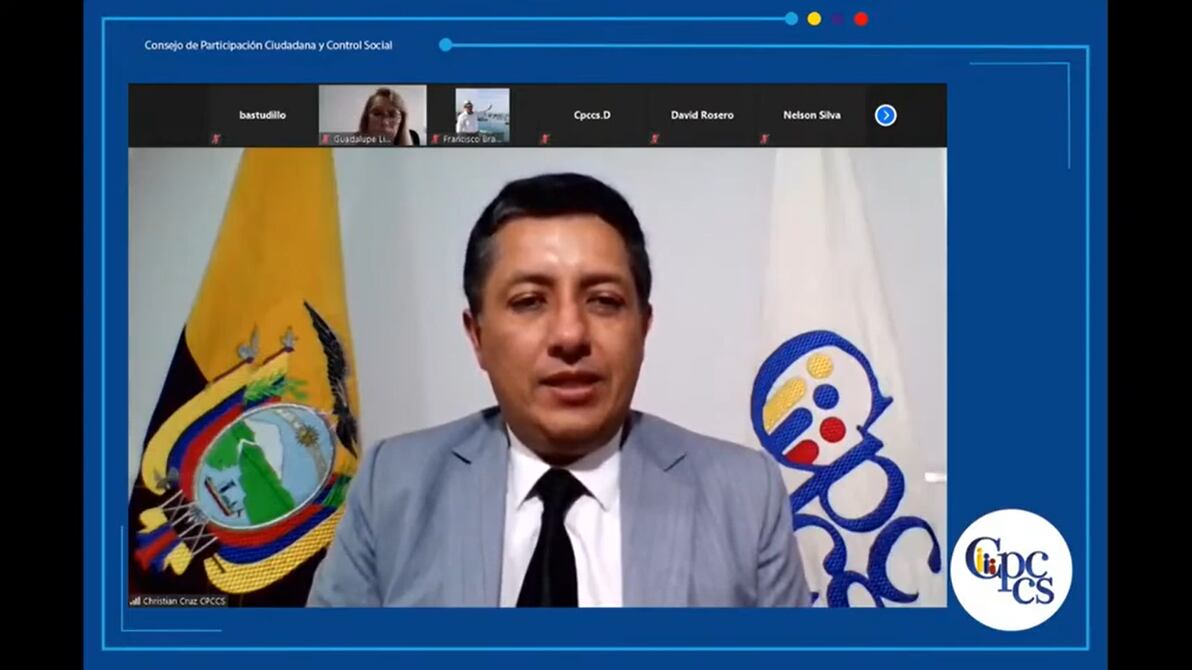Click the yellow dot in the header
Image resolution: width=1192 pixels, height=670 pixels.
814,18
